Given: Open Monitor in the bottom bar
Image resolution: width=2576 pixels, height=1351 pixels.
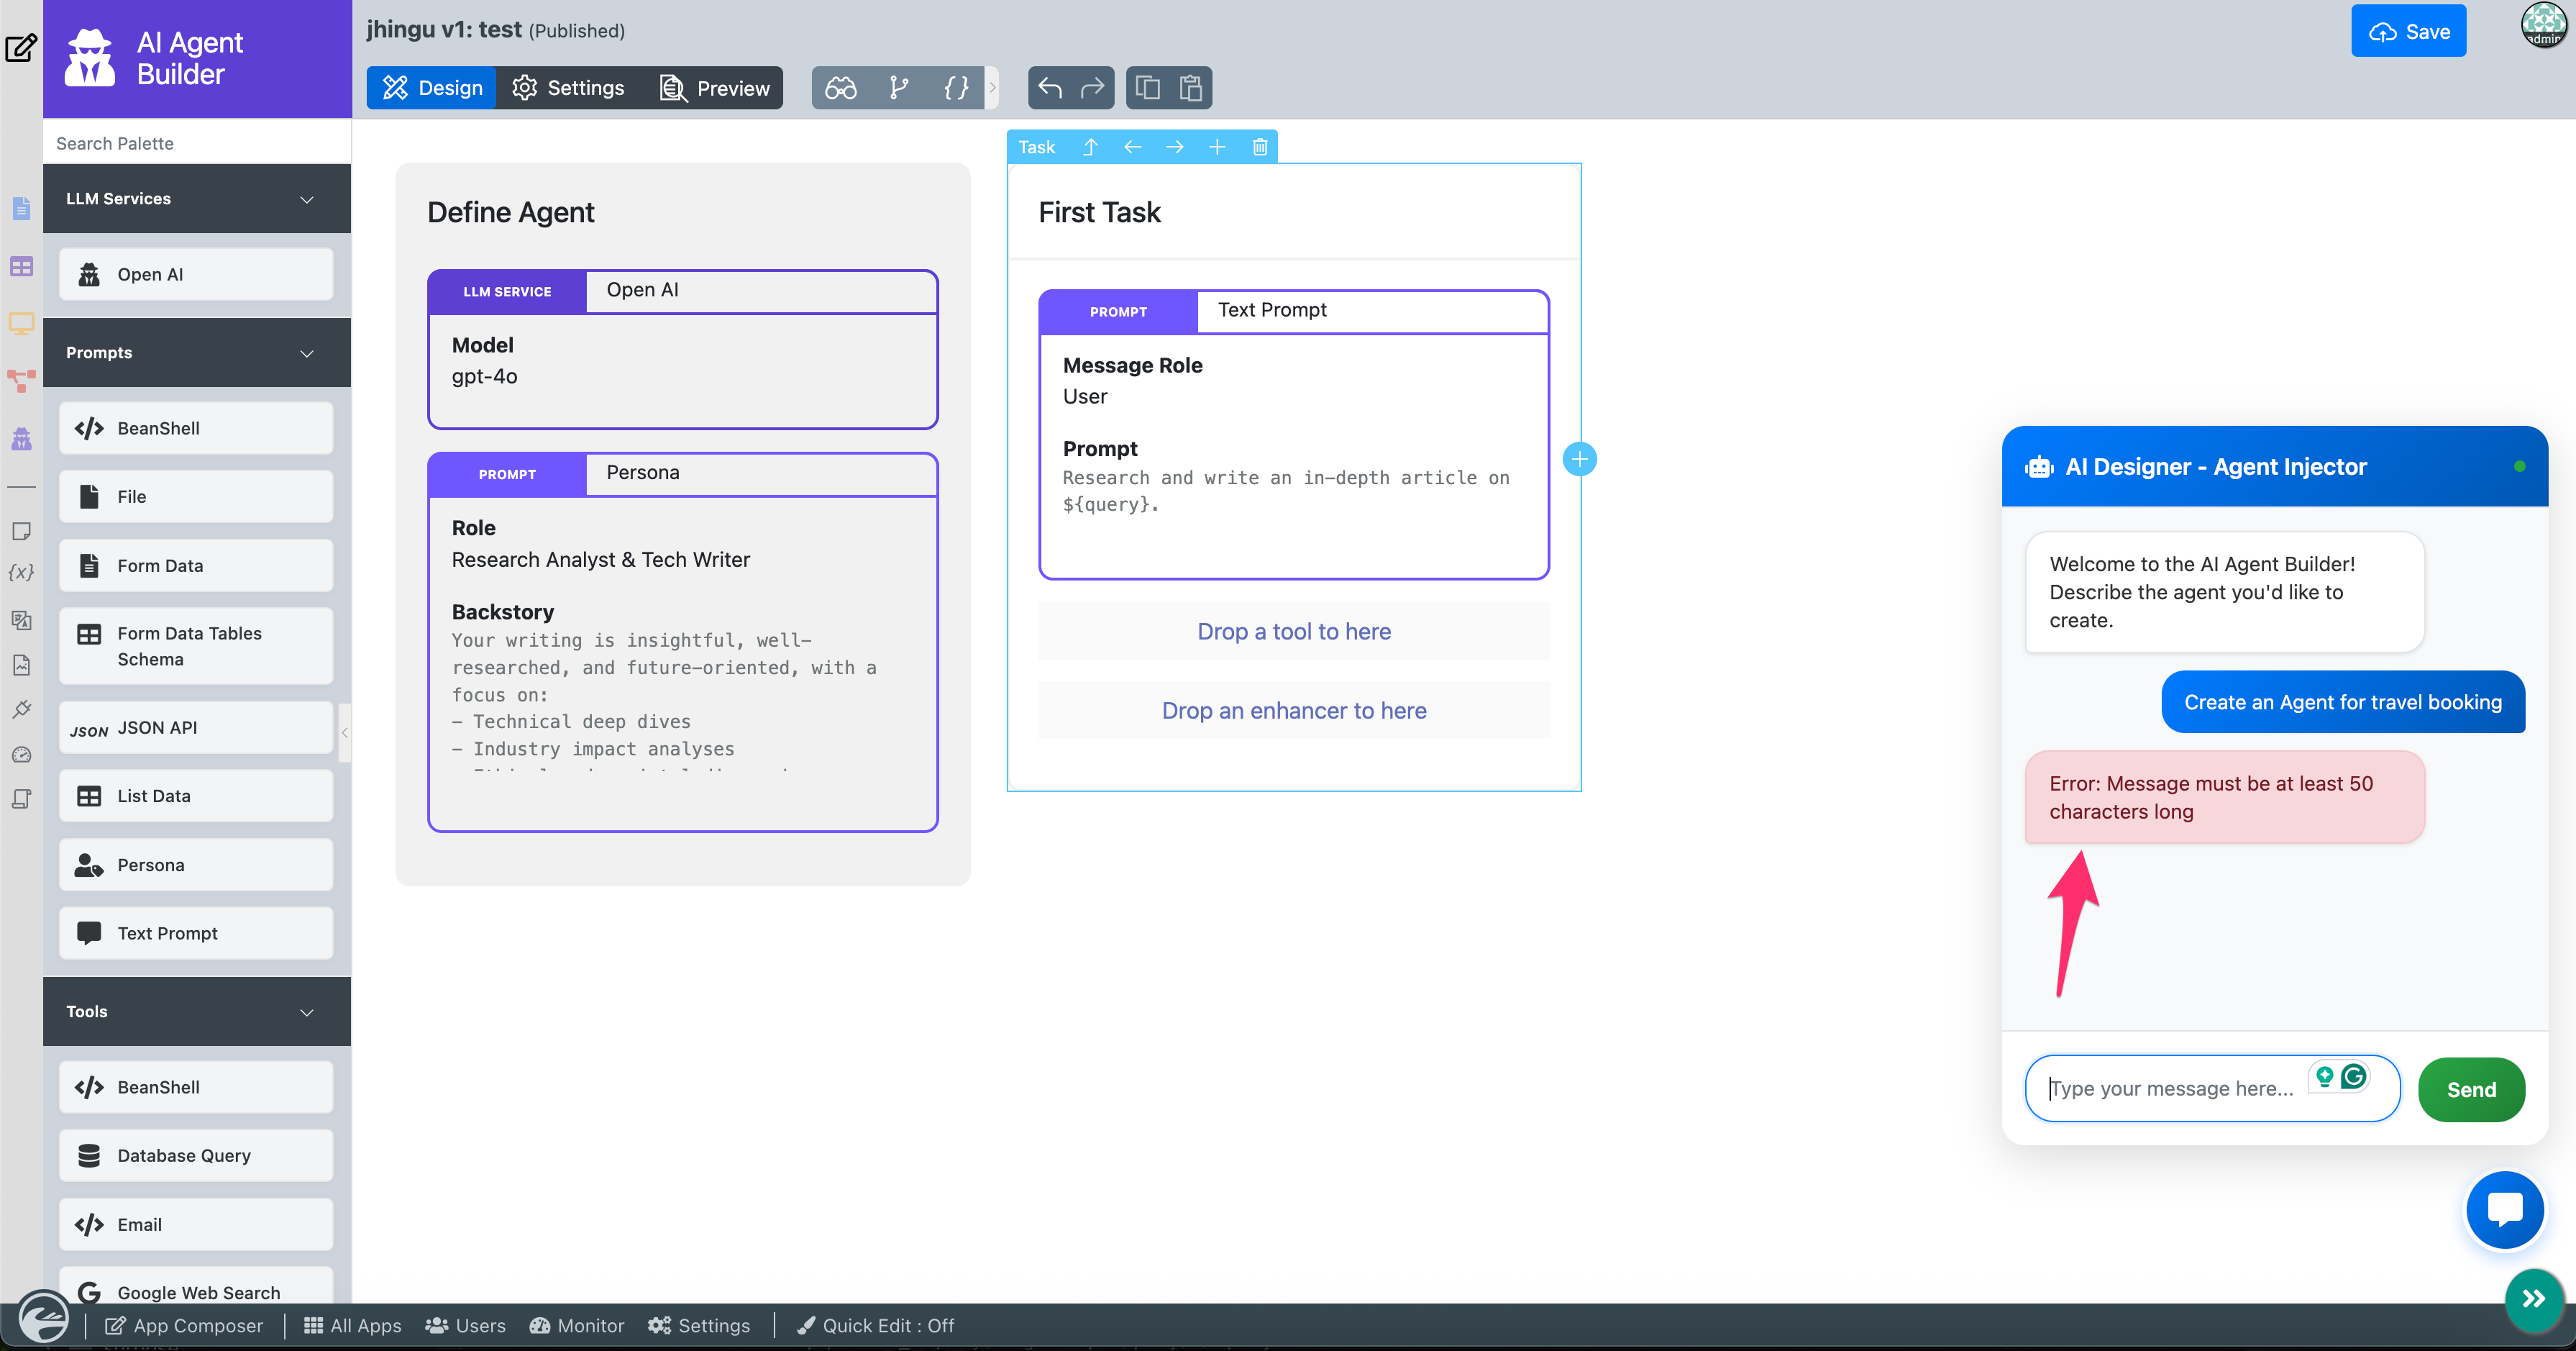Looking at the screenshot, I should coord(577,1325).
